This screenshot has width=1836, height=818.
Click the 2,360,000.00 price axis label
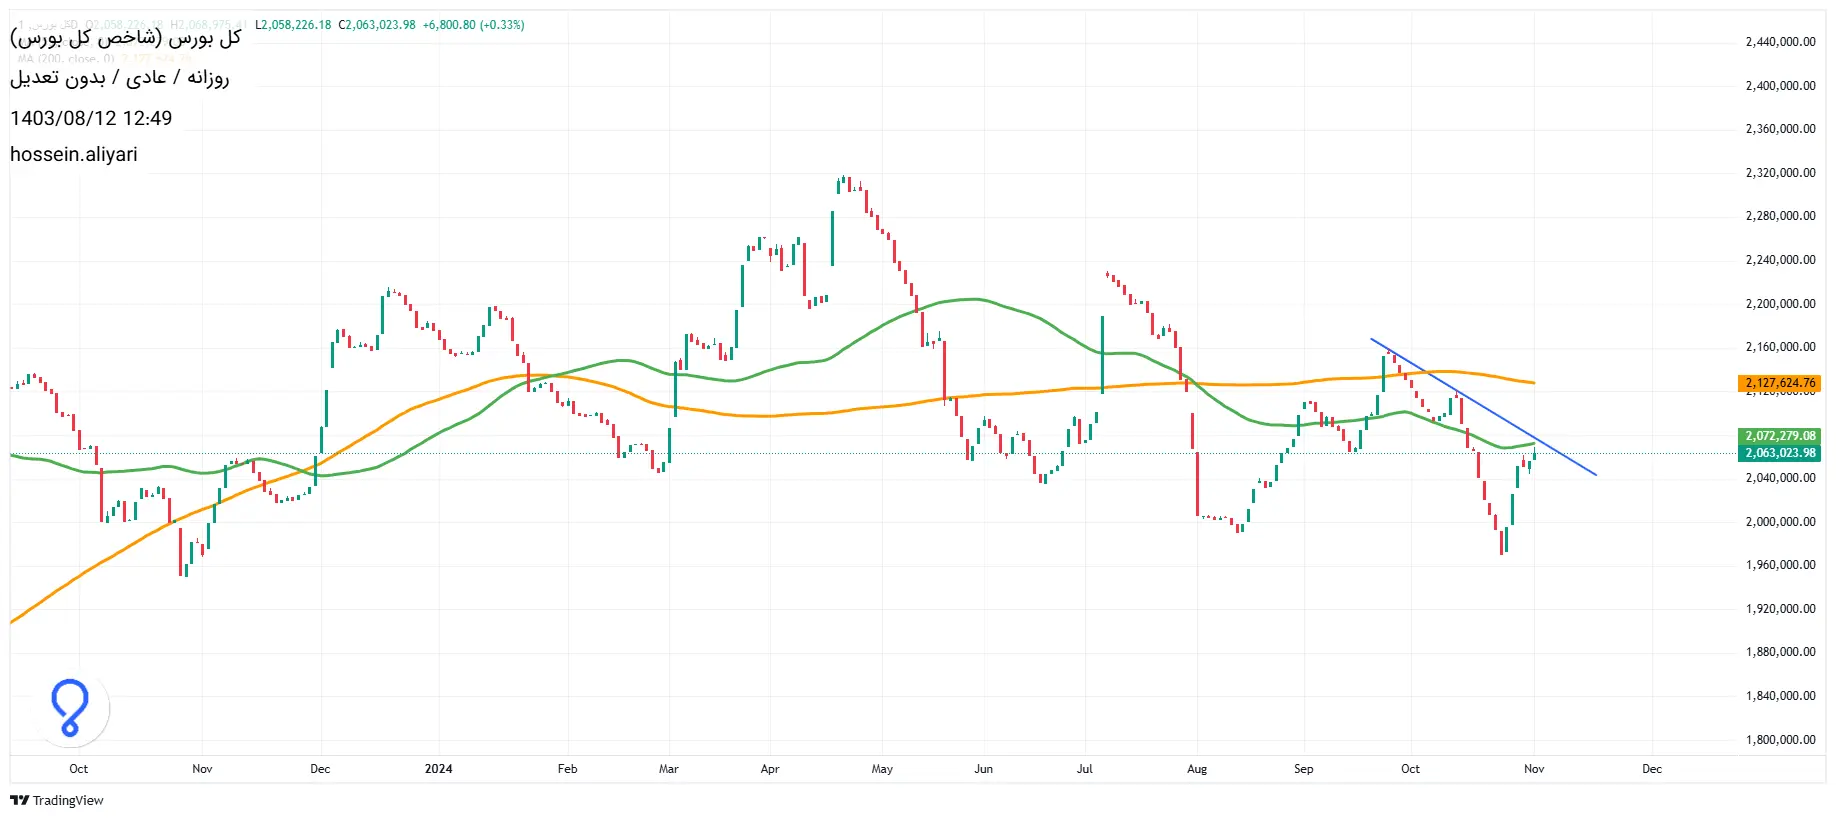(1780, 129)
